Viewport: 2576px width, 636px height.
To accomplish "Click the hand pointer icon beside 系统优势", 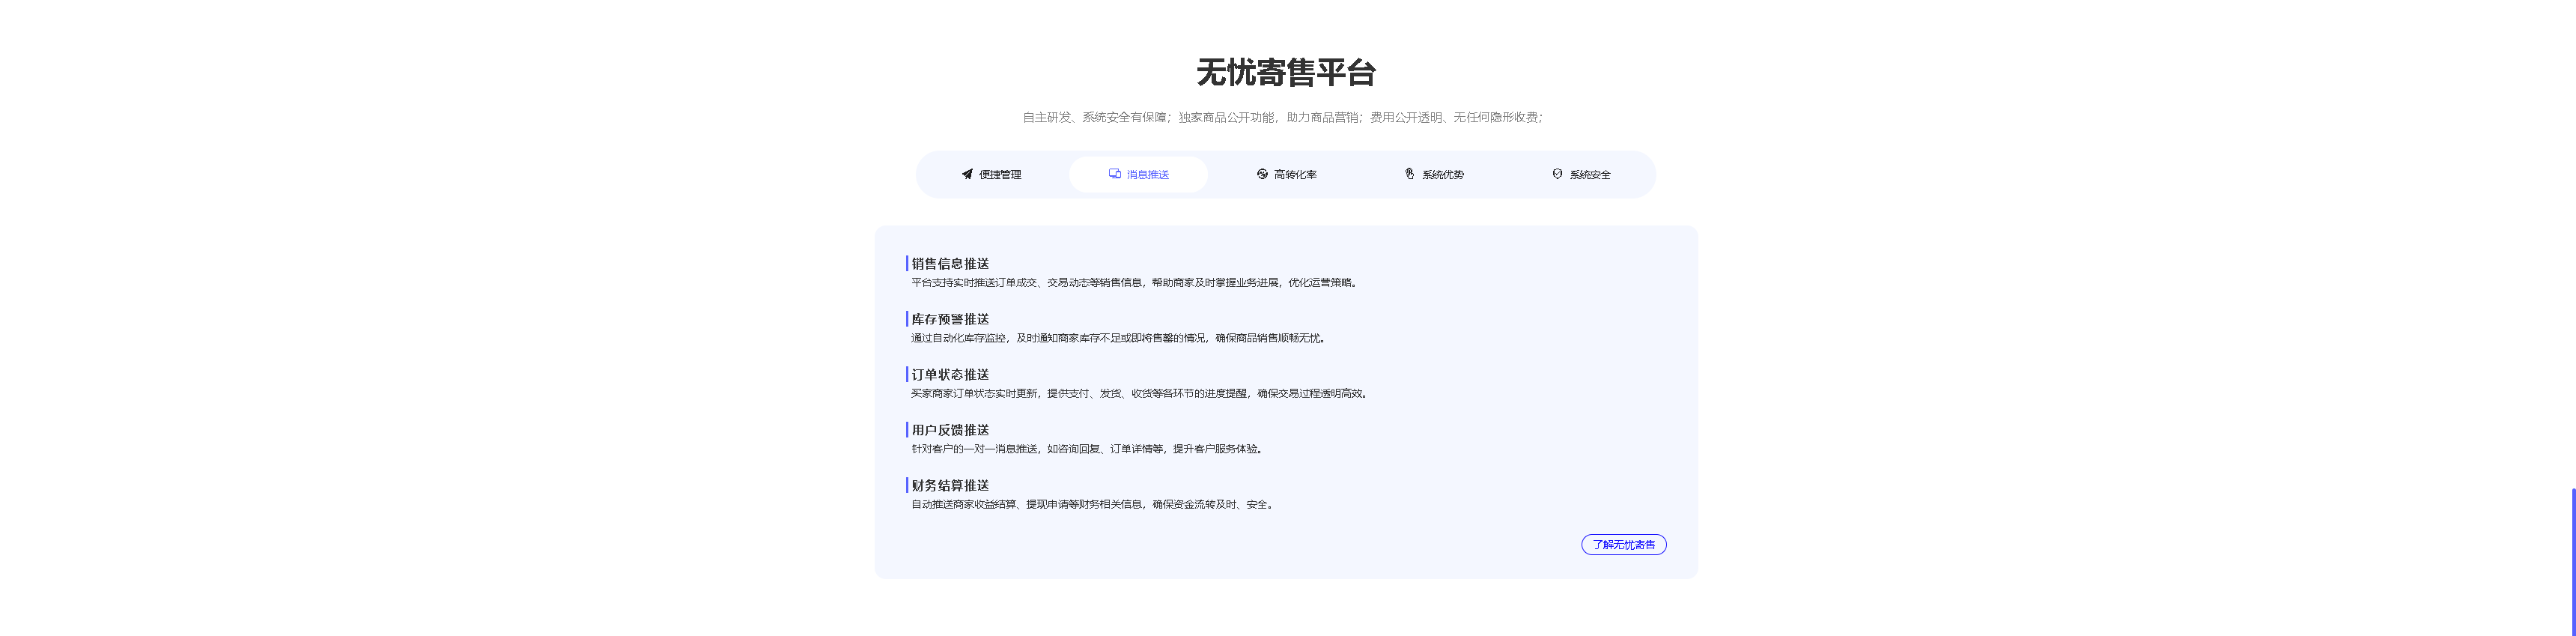I will coord(1409,174).
